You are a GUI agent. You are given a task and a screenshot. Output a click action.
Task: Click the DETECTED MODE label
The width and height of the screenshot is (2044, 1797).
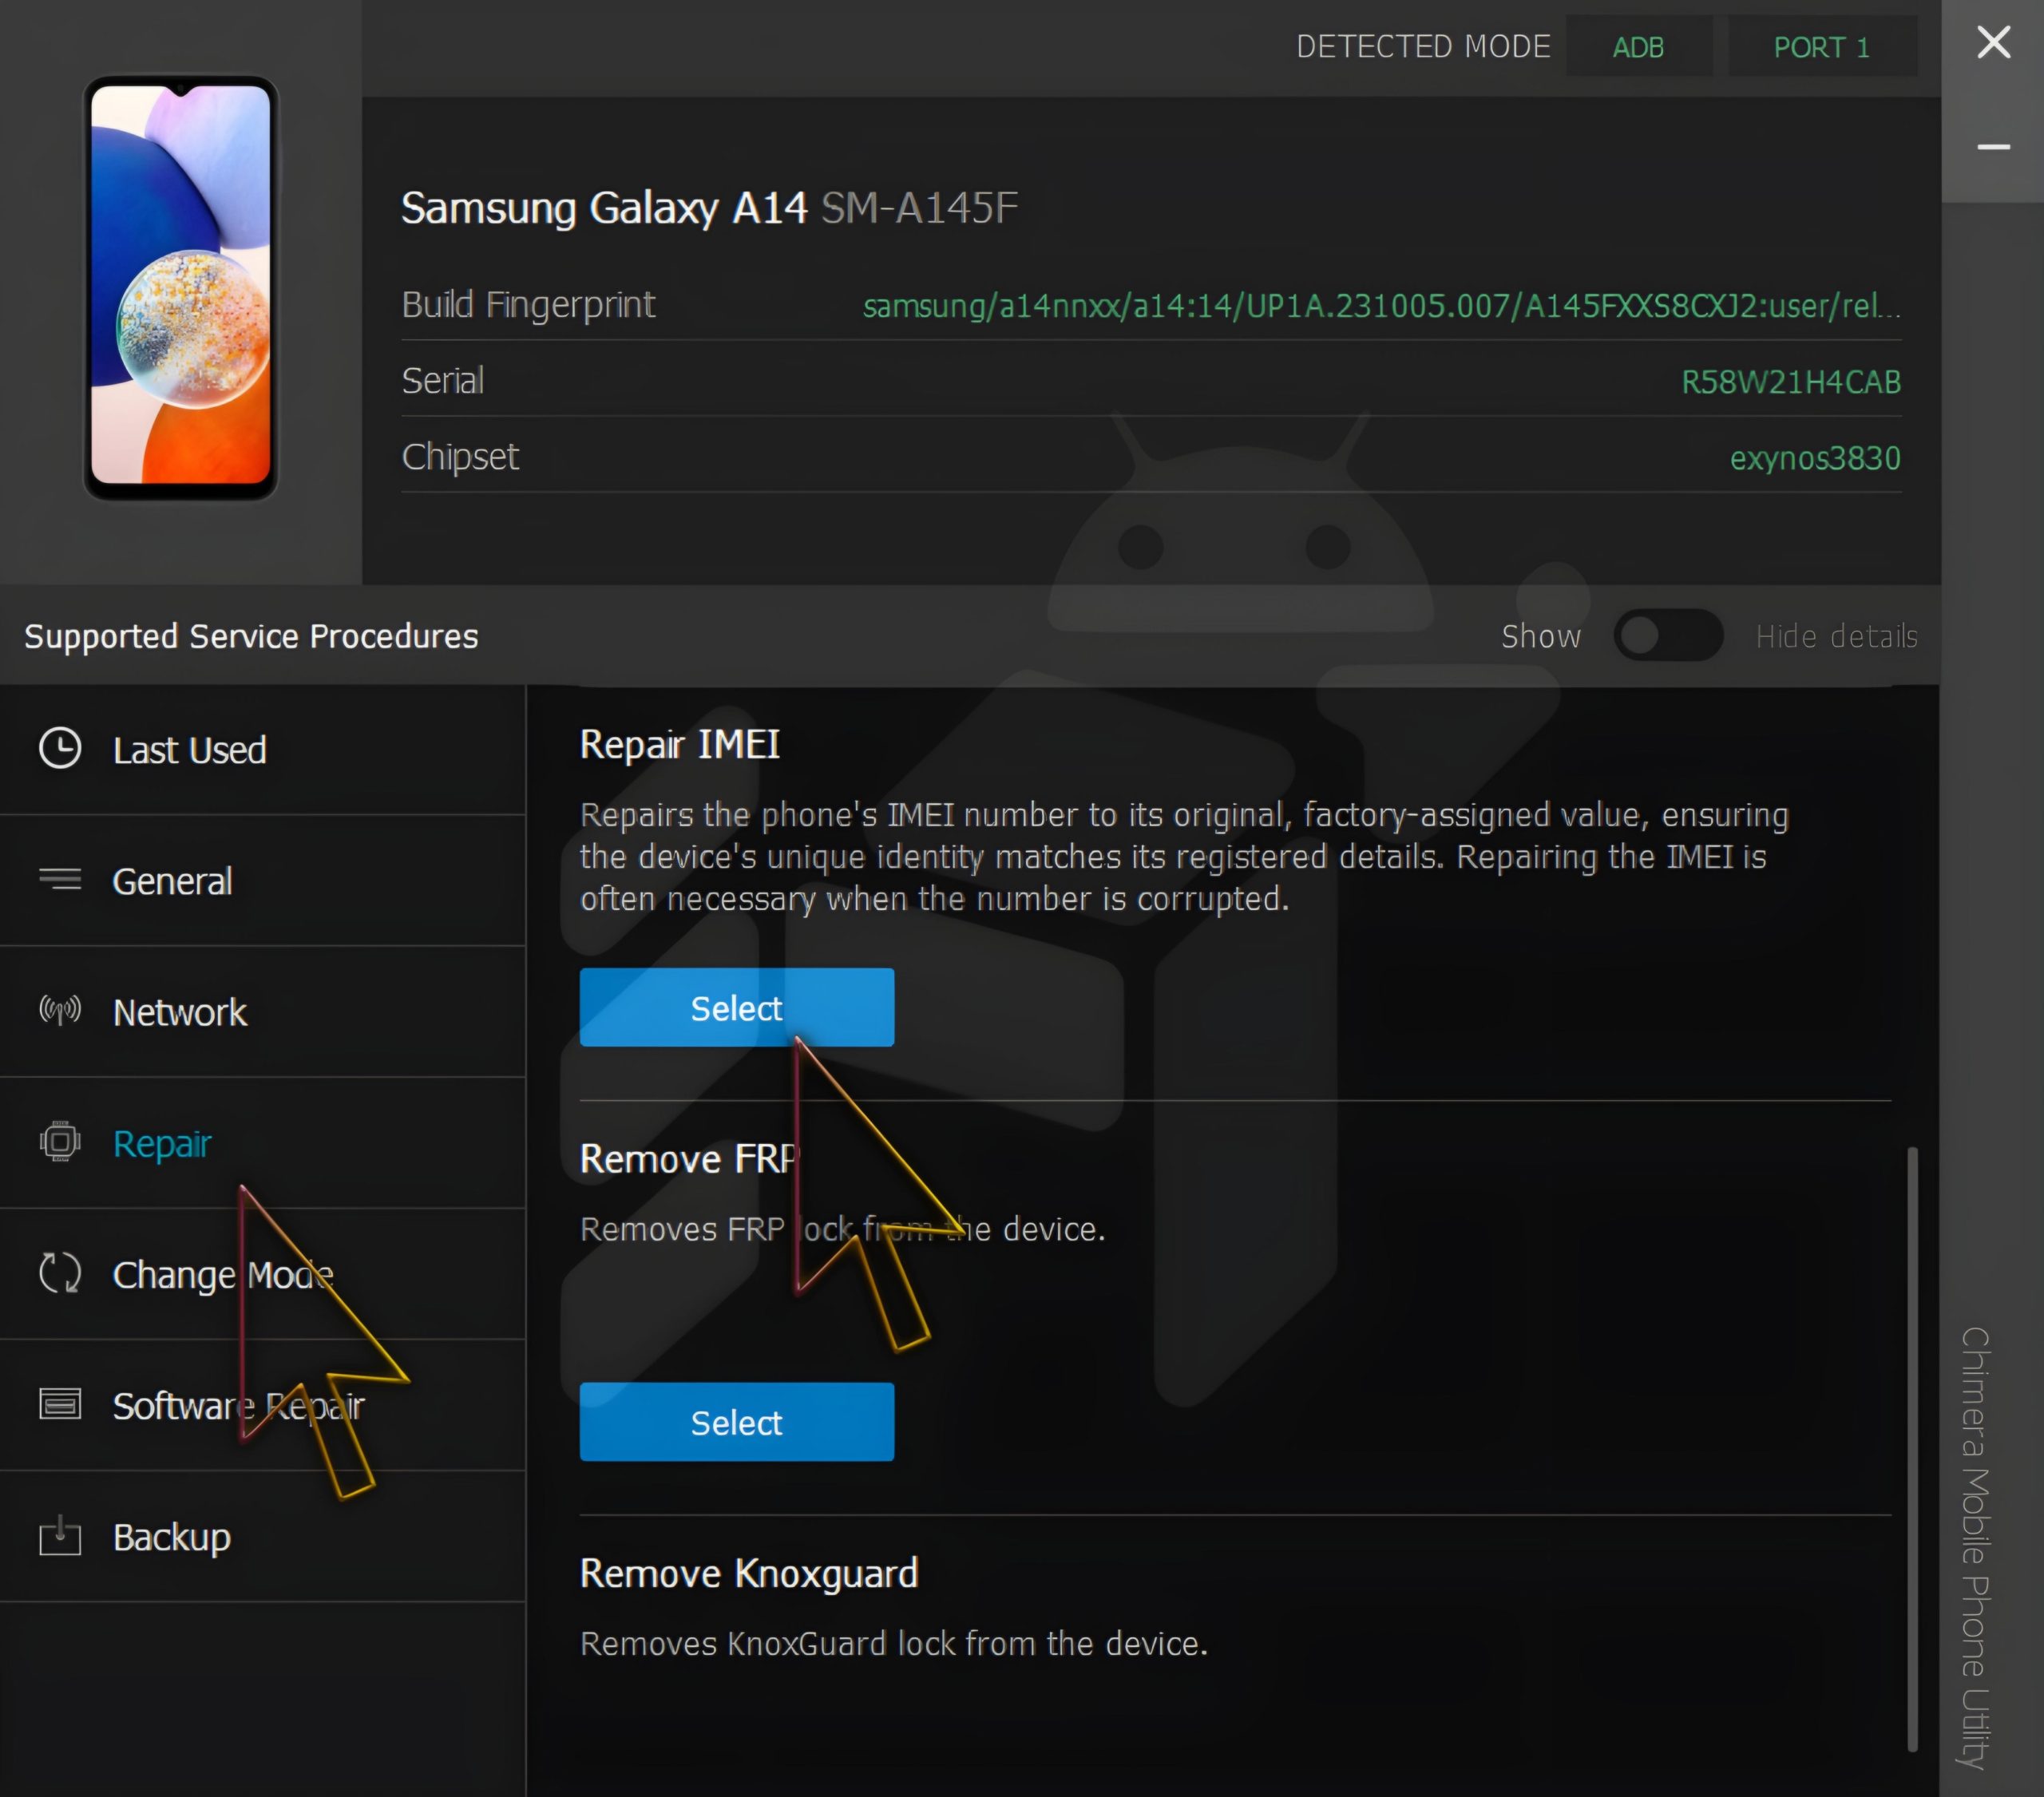click(x=1423, y=47)
